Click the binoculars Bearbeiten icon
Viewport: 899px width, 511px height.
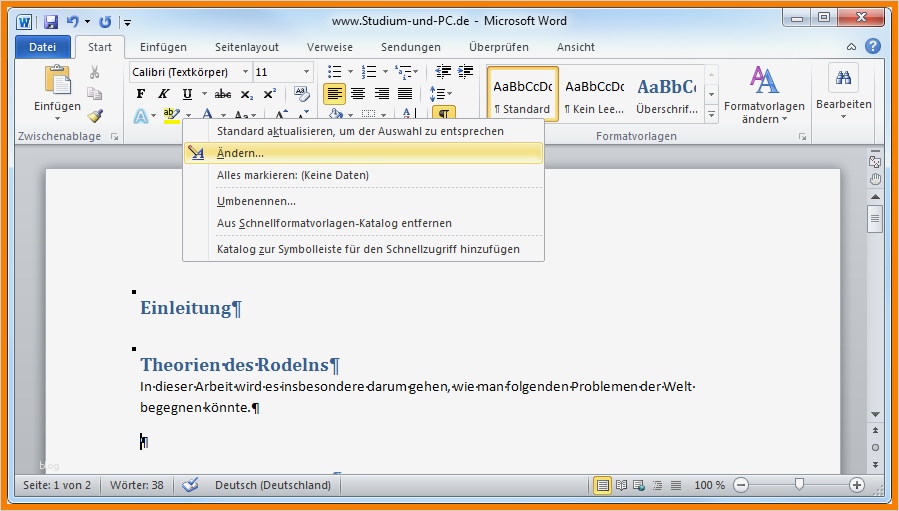point(843,79)
